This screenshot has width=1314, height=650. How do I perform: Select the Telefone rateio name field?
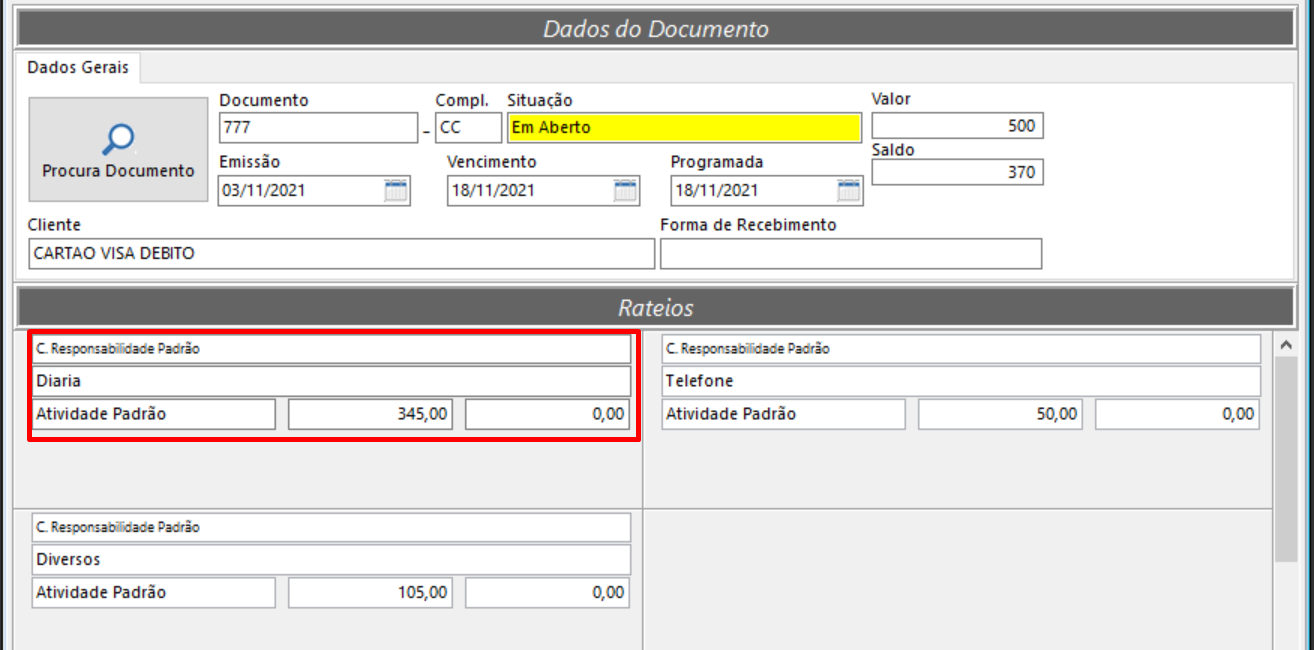961,381
